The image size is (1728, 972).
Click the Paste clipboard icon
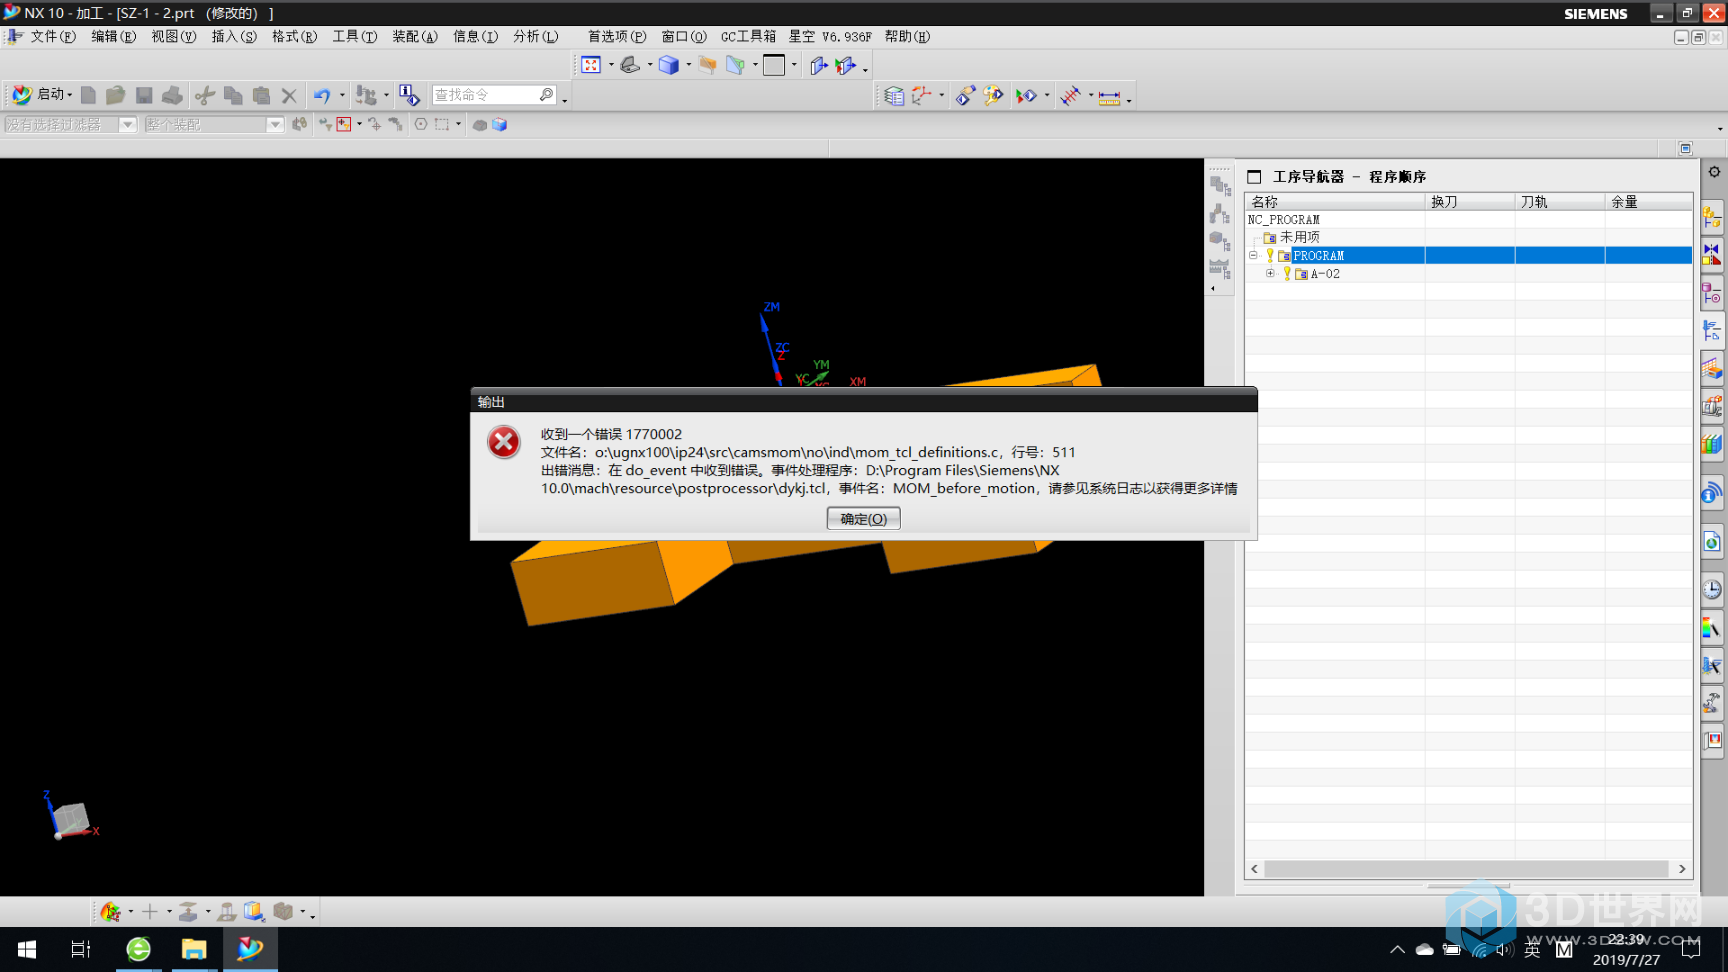(x=261, y=95)
